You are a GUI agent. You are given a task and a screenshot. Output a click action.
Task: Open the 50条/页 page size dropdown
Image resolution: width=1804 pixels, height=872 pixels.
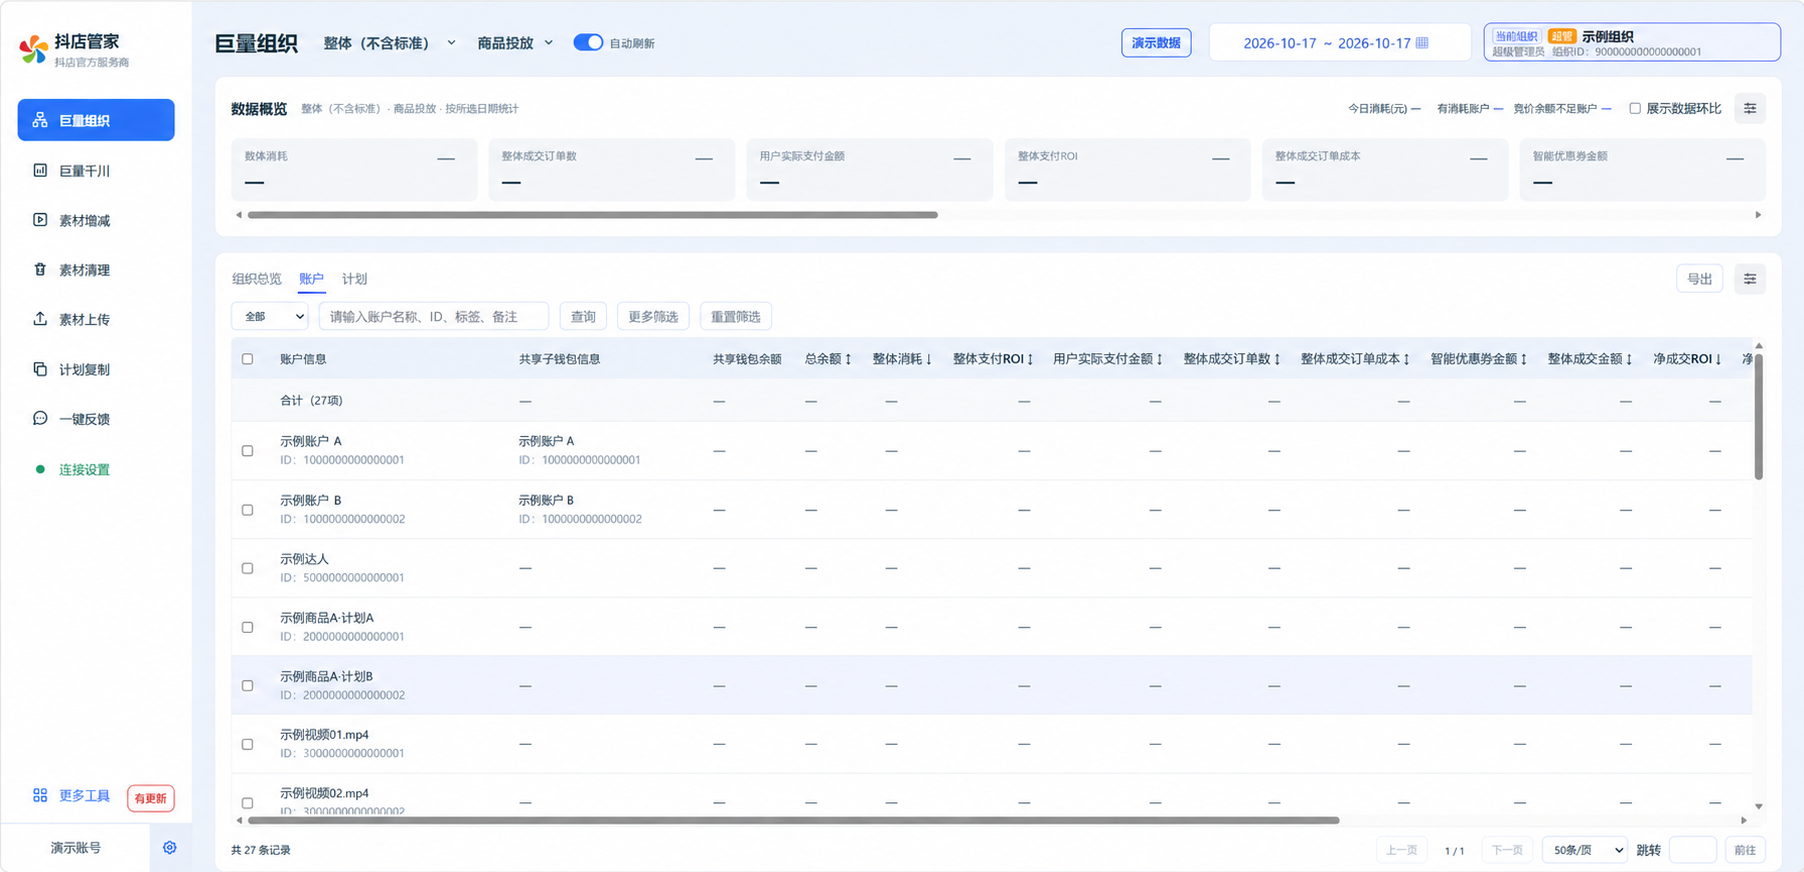[1585, 850]
